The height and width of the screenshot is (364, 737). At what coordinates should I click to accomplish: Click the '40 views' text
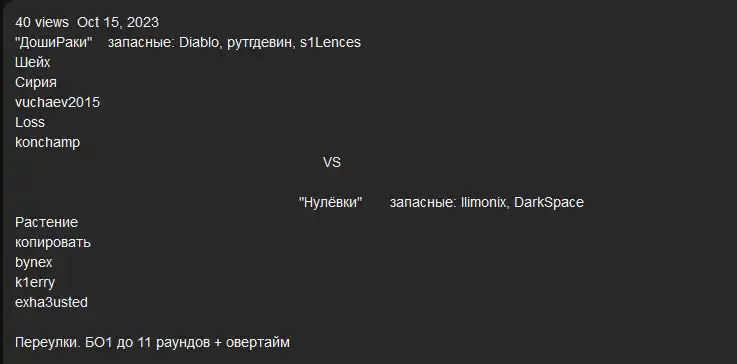(x=42, y=22)
